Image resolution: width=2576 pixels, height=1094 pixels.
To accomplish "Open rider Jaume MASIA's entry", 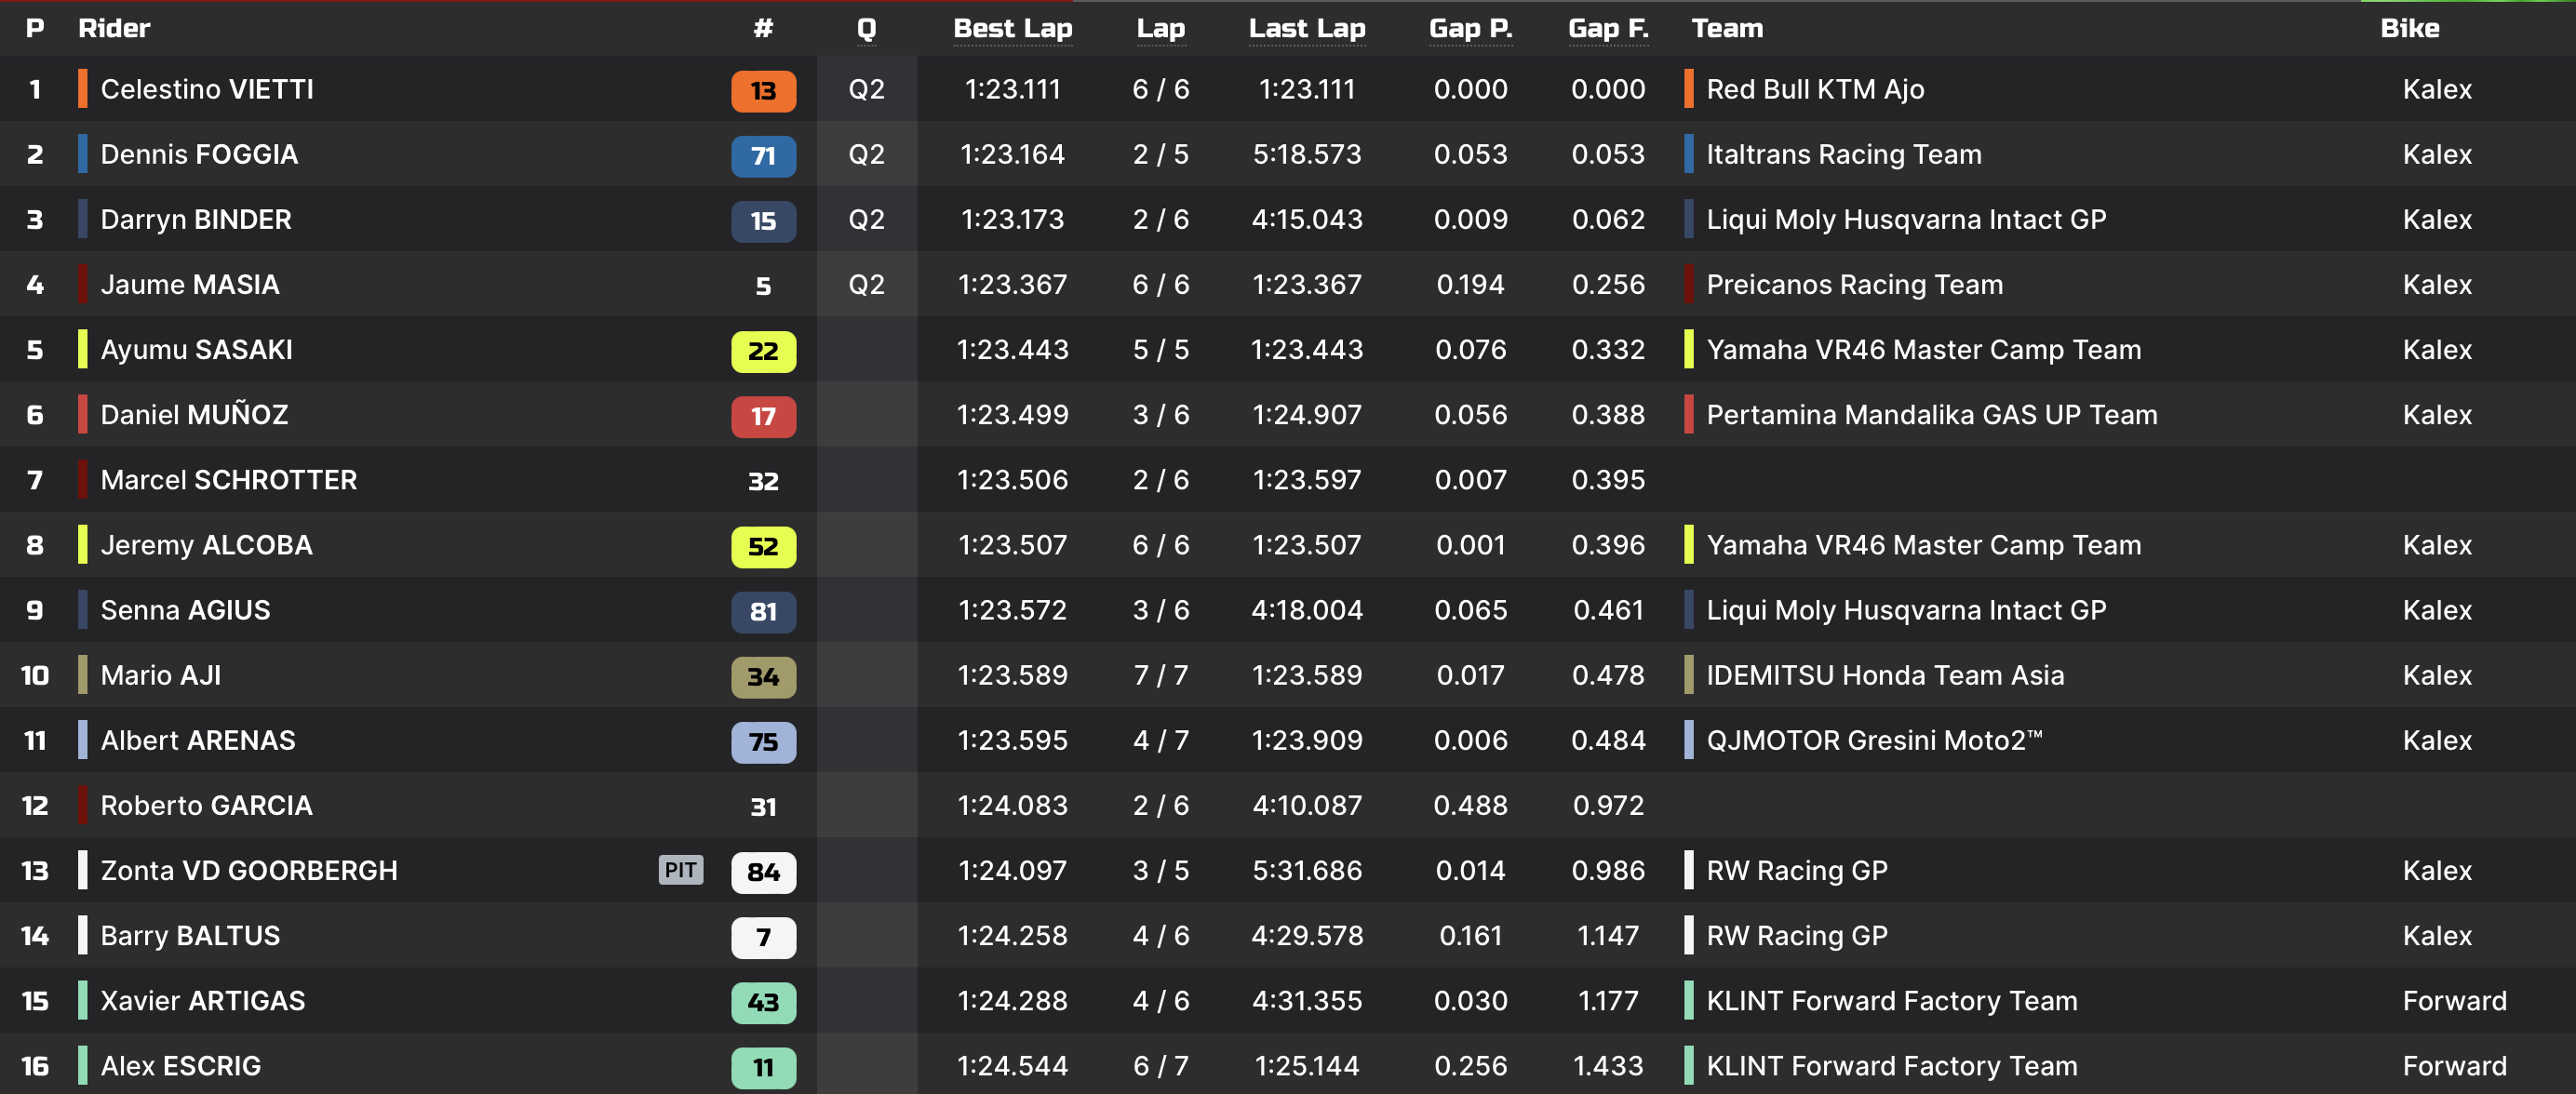I will tap(190, 285).
